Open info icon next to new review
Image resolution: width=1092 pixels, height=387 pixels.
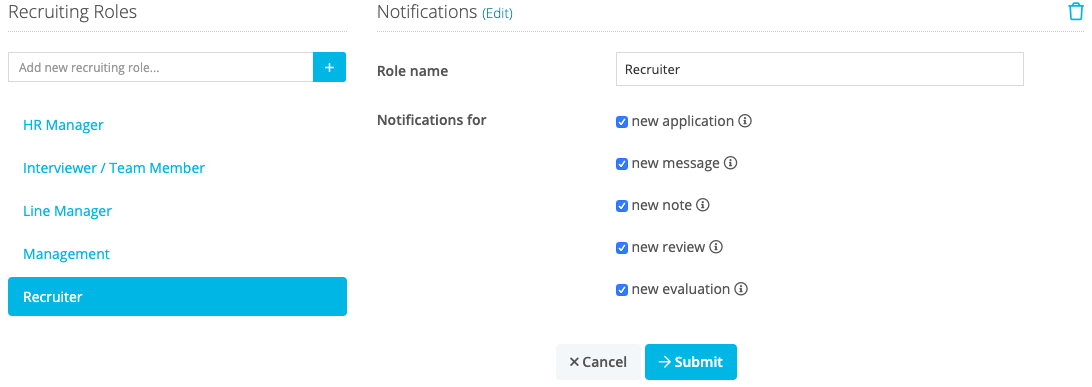716,247
